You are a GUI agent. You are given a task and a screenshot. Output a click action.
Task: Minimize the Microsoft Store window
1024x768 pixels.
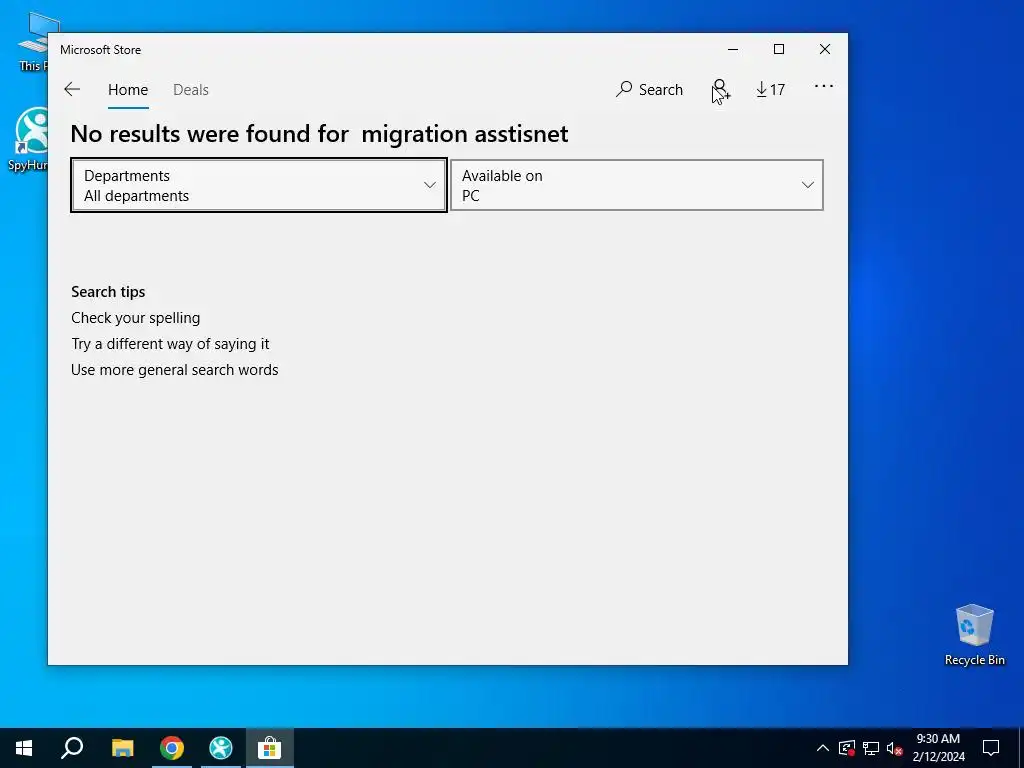733,50
